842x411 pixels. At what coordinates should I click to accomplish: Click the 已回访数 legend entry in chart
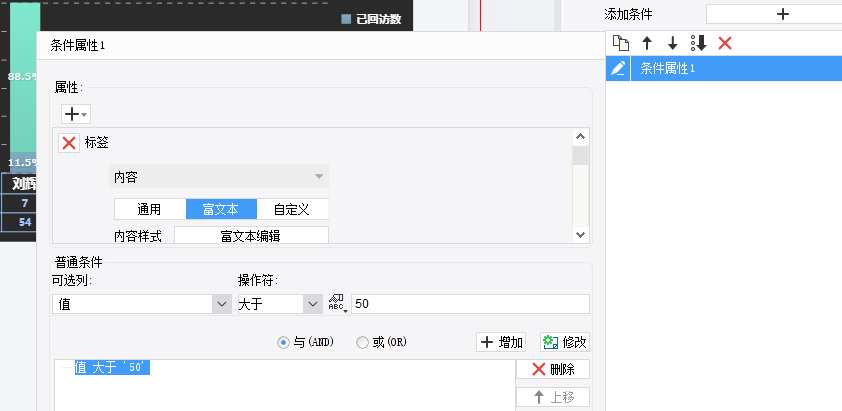(x=372, y=19)
